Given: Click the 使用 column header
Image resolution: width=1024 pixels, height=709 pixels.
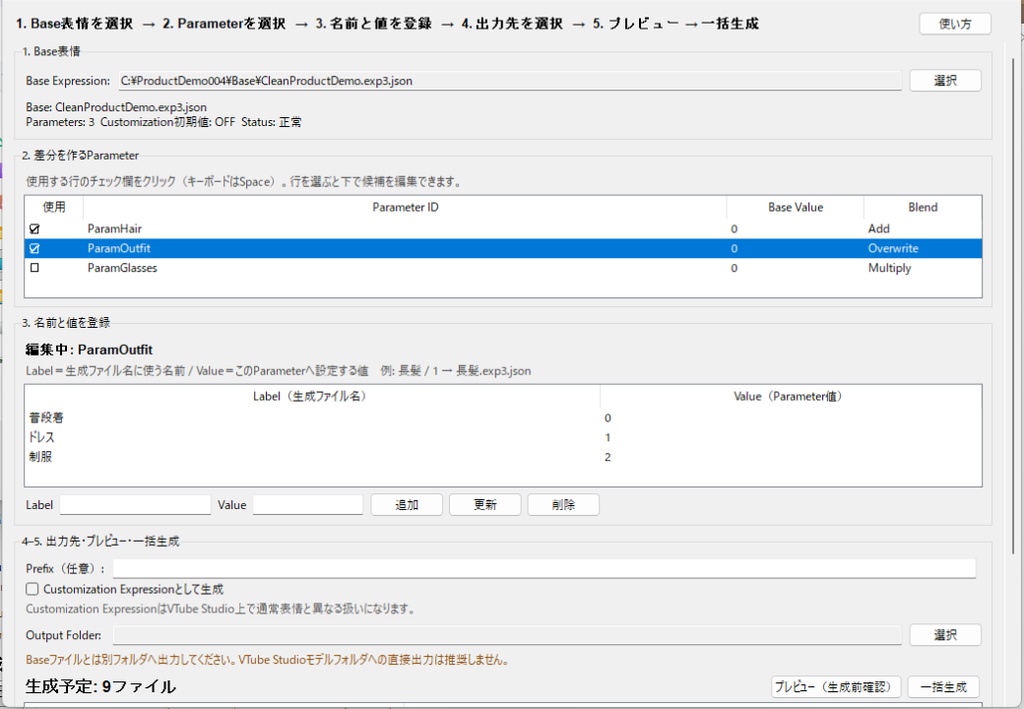Looking at the screenshot, I should (54, 207).
